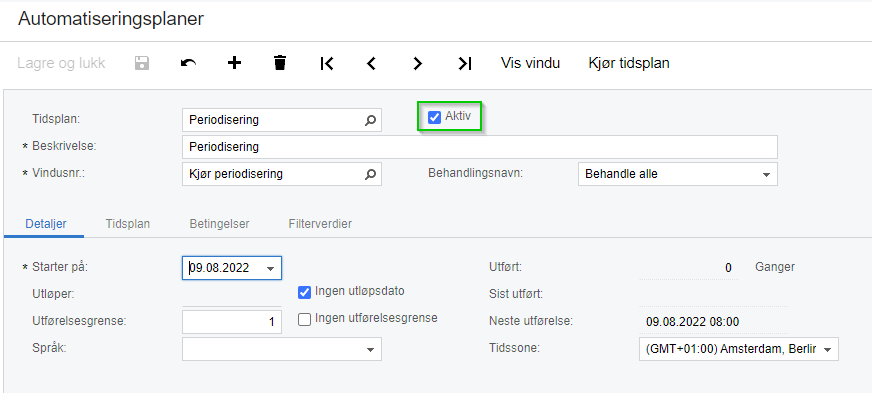
Task: Click the save disk icon
Action: point(142,63)
